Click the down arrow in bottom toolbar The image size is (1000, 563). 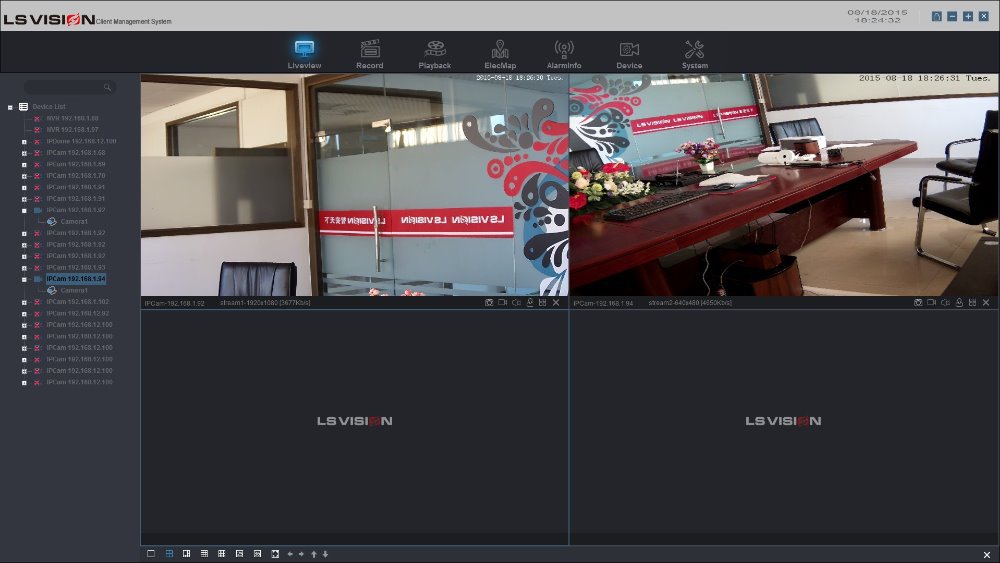[325, 554]
